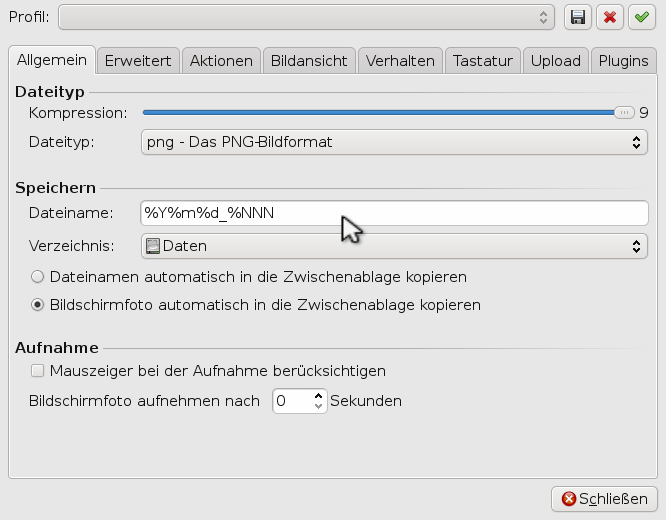Open the Aktionen tab
Viewport: 666px width, 520px height.
tap(221, 61)
